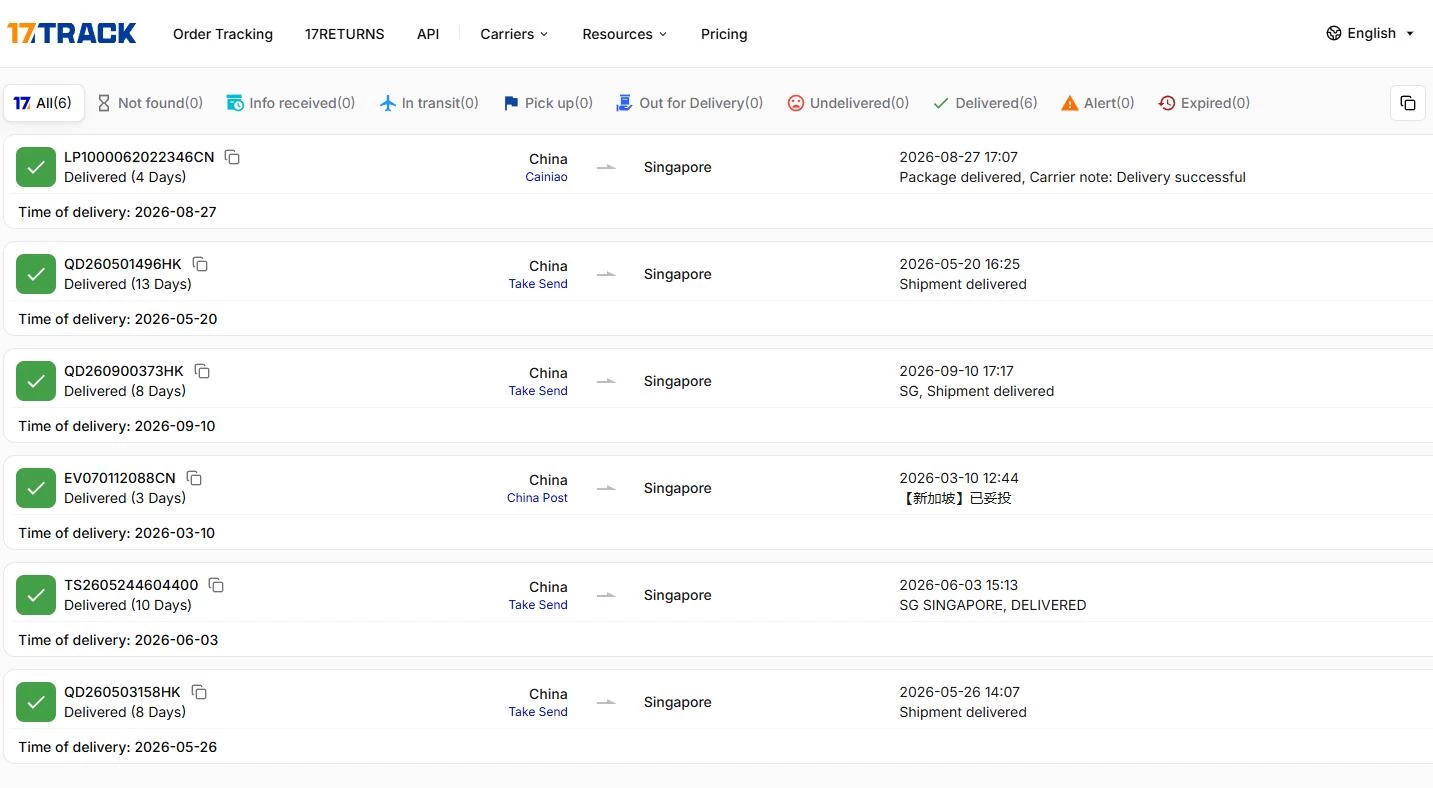Click the Cainiao carrier link
The width and height of the screenshot is (1433, 788).
[x=546, y=177]
